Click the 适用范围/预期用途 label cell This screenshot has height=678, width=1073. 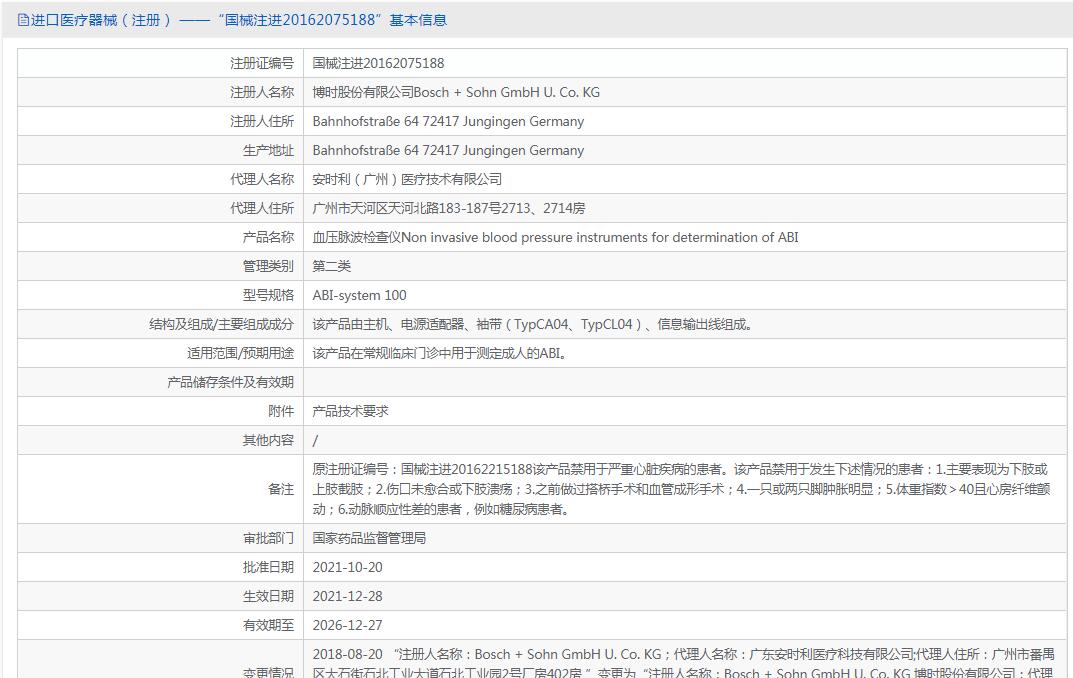click(161, 353)
